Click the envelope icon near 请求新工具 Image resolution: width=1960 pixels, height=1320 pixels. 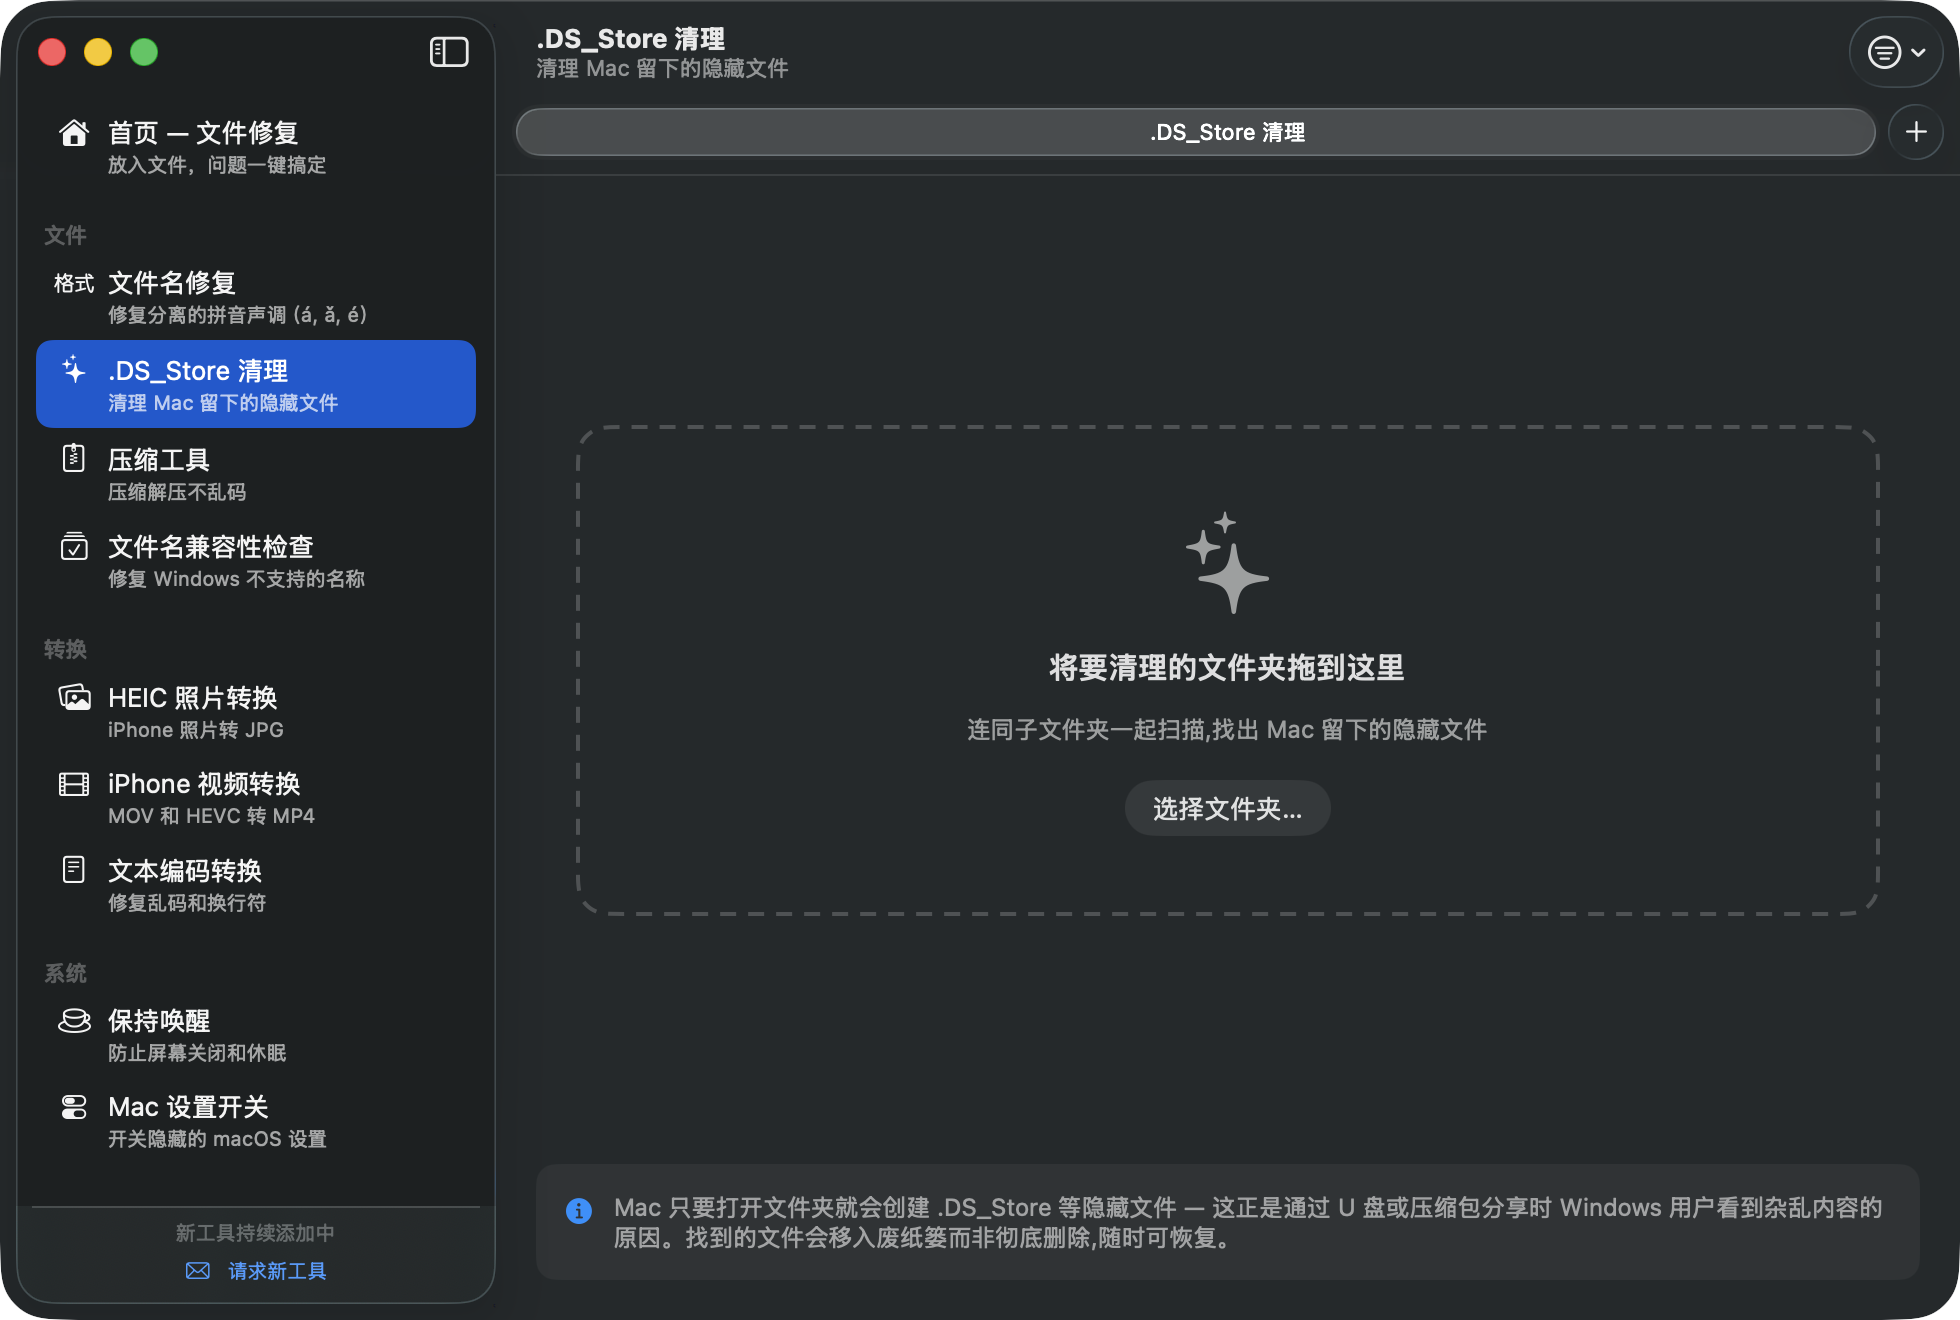click(x=198, y=1270)
